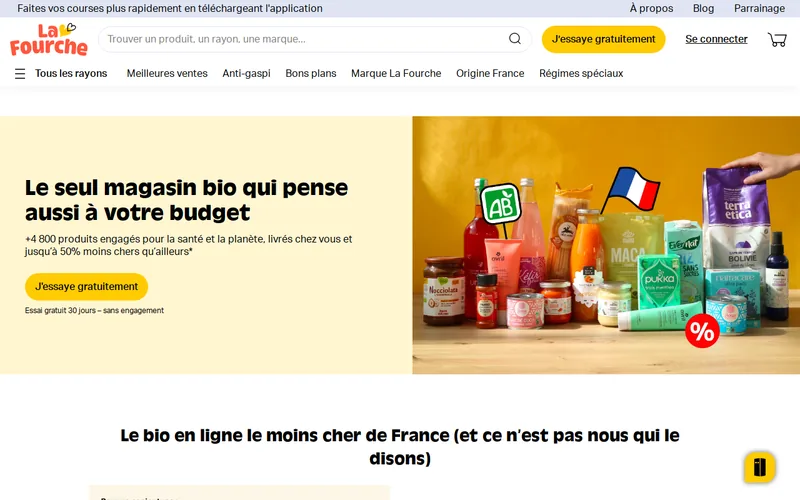Click 'Le bio en ligne le moins cher' heading

(x=400, y=446)
